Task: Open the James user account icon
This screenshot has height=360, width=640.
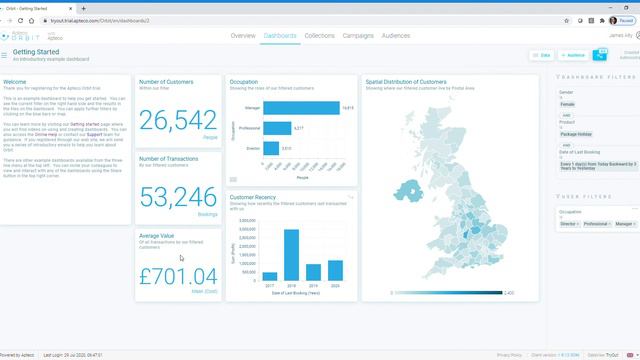Action: (x=638, y=36)
